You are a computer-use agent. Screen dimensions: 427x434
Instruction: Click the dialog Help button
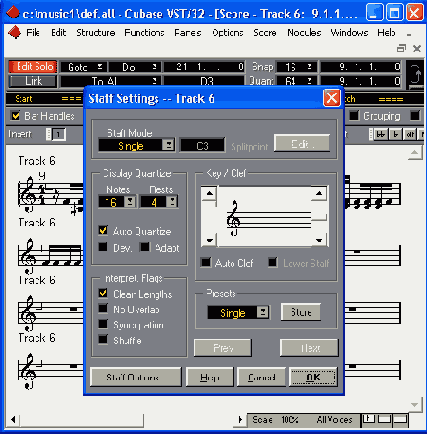(x=210, y=377)
